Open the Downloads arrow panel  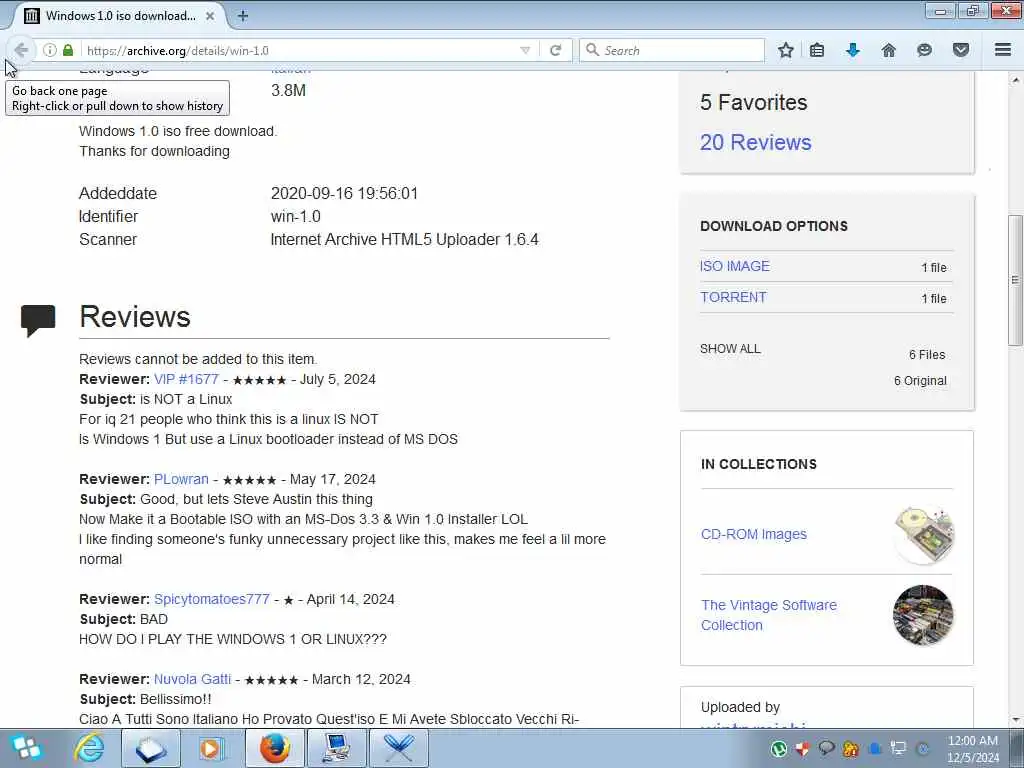(853, 50)
